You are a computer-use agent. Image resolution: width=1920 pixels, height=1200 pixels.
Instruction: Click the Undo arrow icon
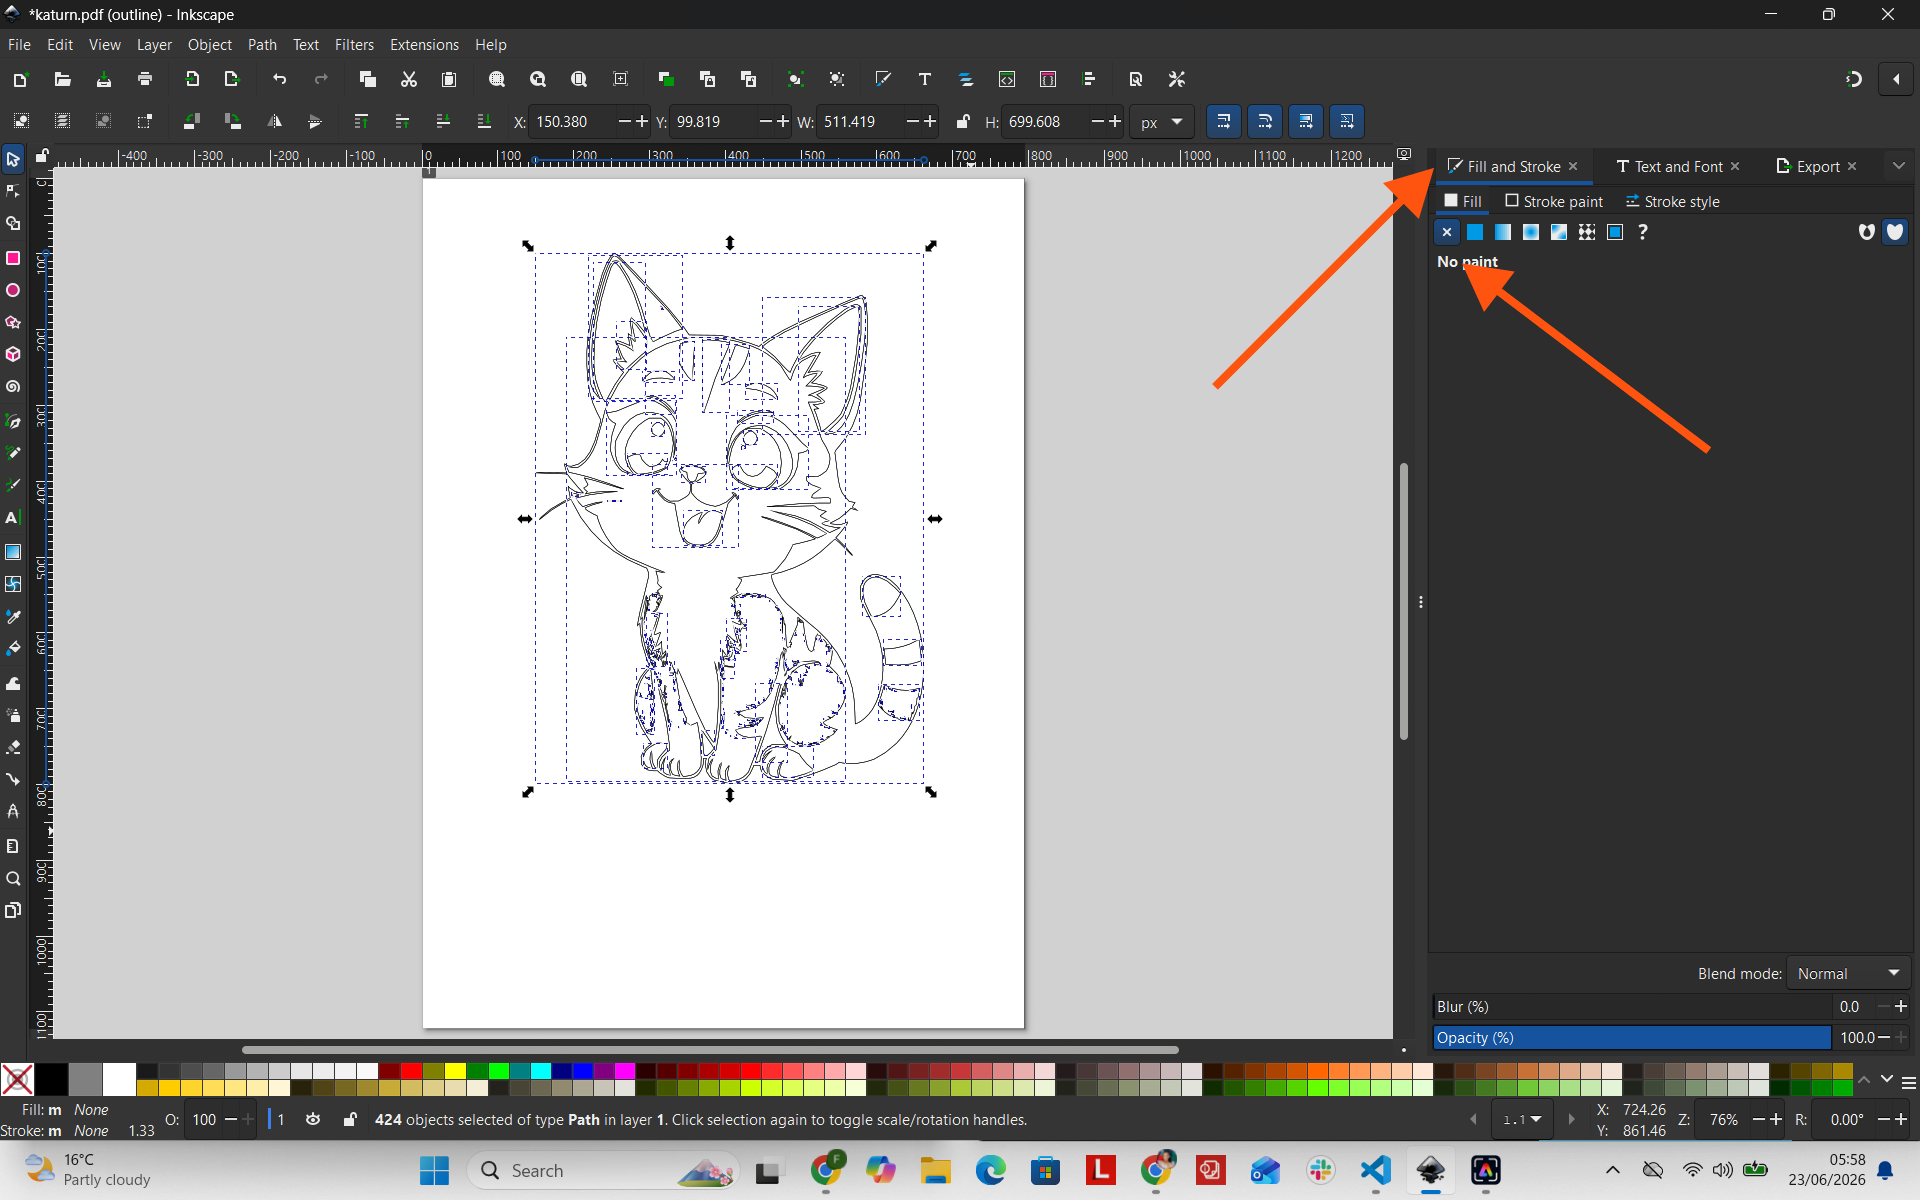coord(280,79)
